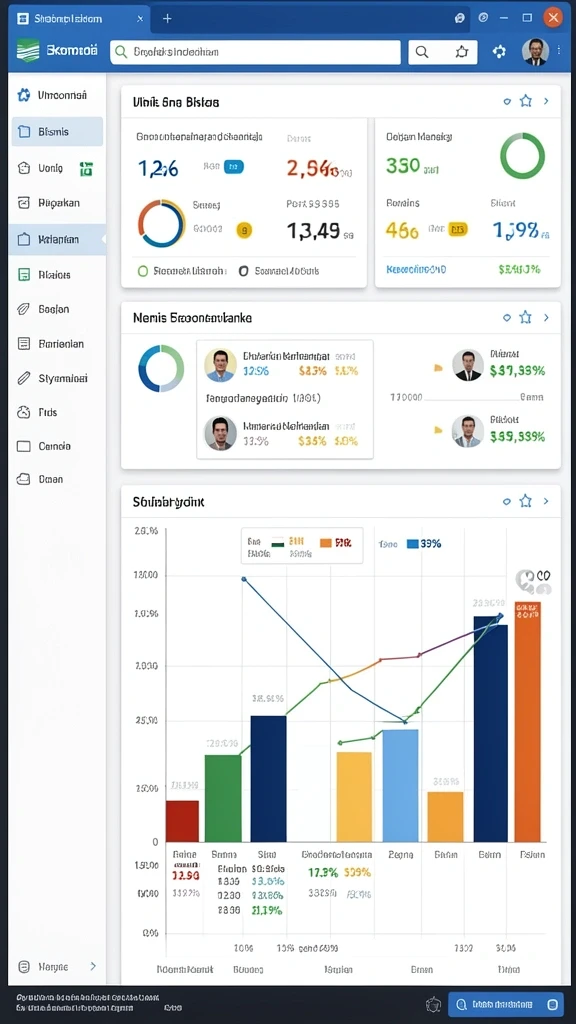
Task: Click the green app logo in header
Action: (x=27, y=51)
